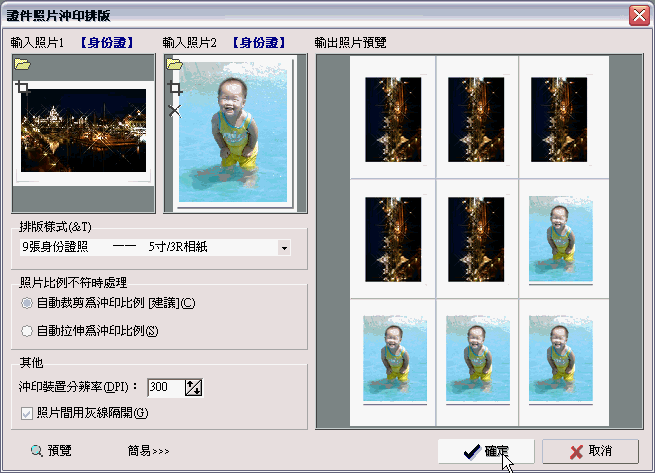The width and height of the screenshot is (655, 473).
Task: Click crop icon on input photo 2
Action: 175,88
